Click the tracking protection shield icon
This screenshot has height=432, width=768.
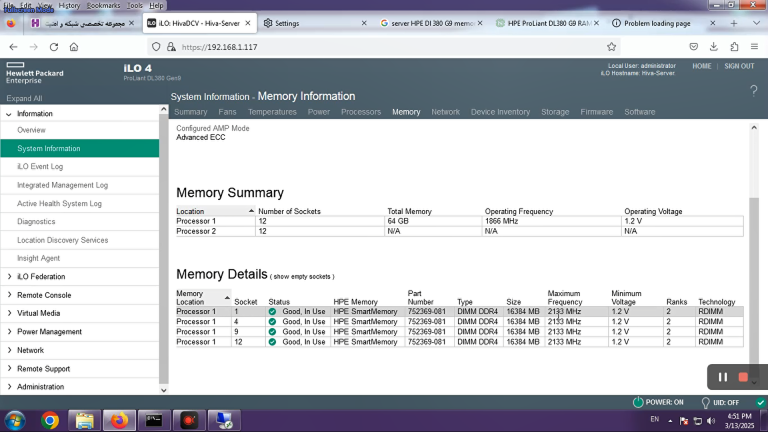(x=156, y=47)
